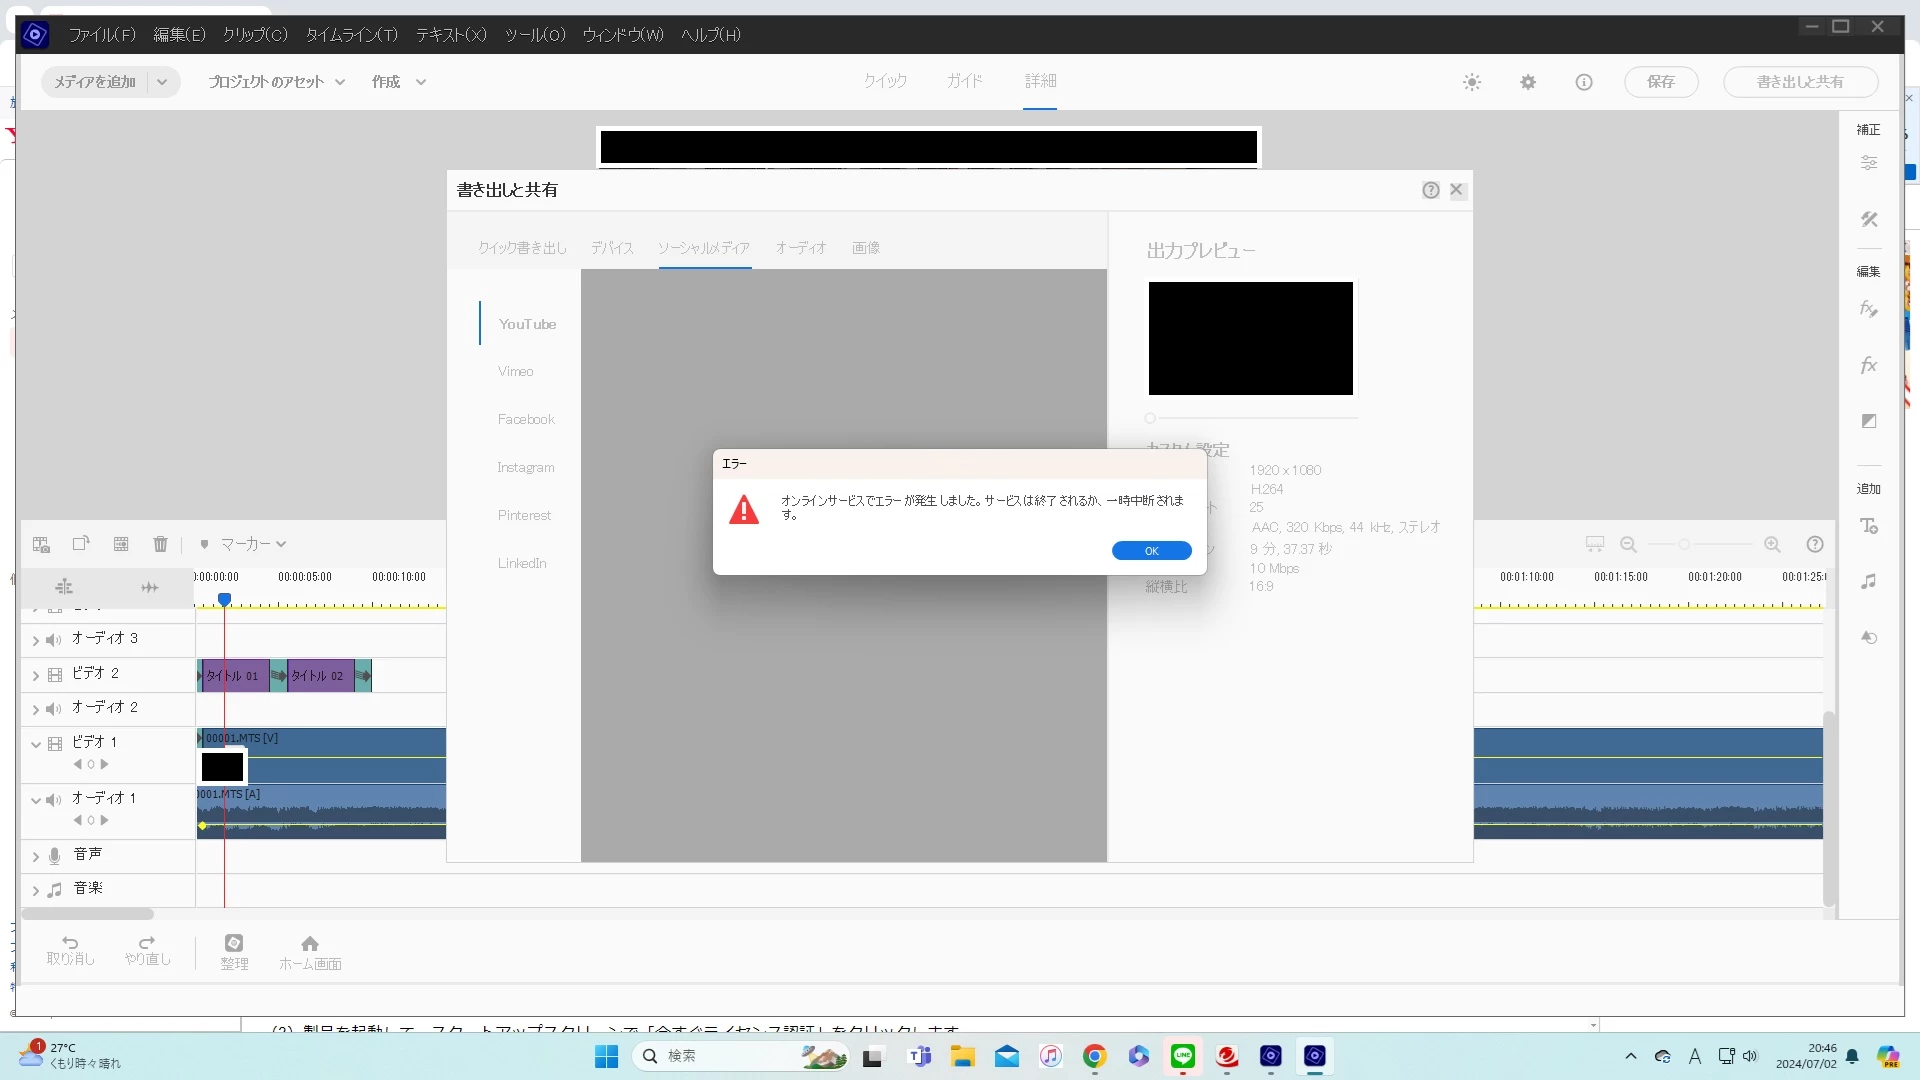Mute the オーディオ 2 track speaker
This screenshot has width=1920, height=1080.
pyautogui.click(x=54, y=708)
